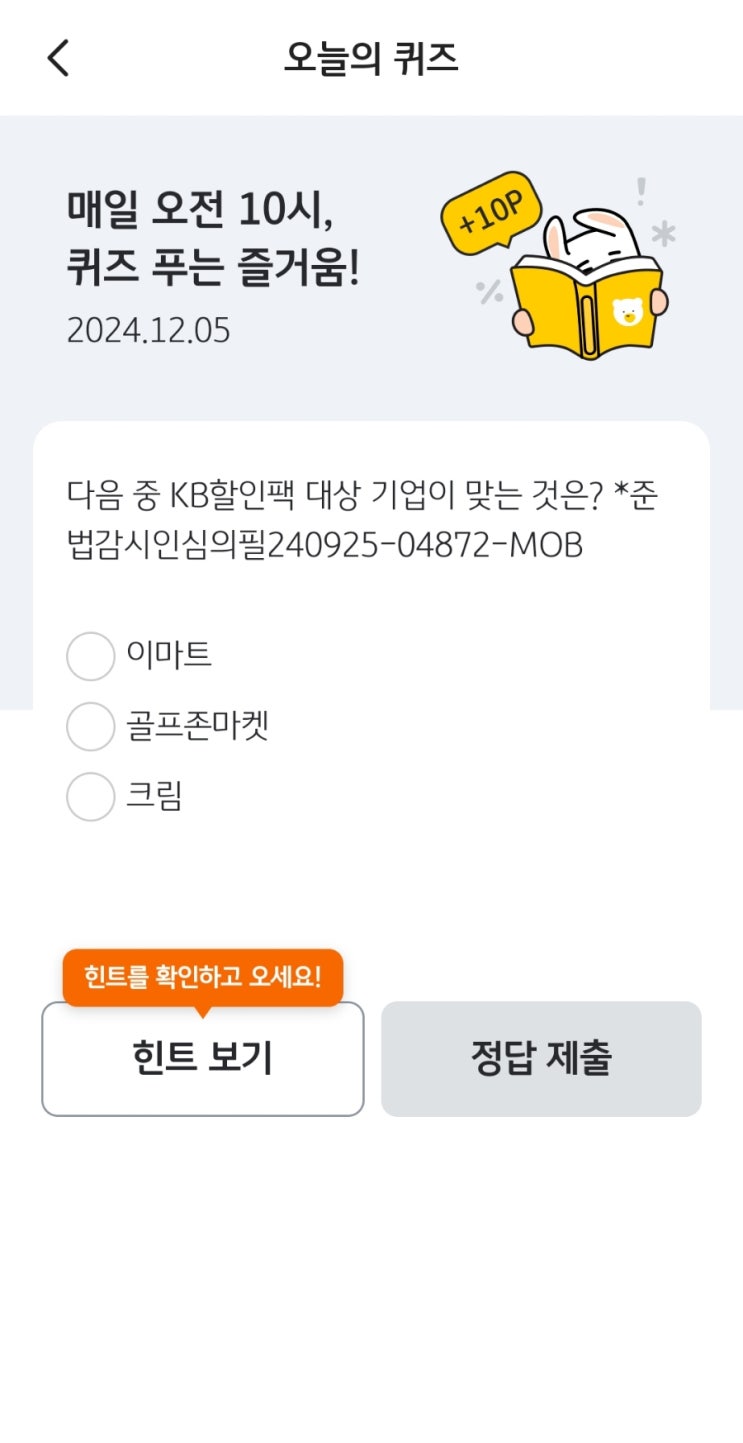Image resolution: width=743 pixels, height=1443 pixels.
Task: Click the 골프존마켓 answer label text
Action: pyautogui.click(x=197, y=726)
